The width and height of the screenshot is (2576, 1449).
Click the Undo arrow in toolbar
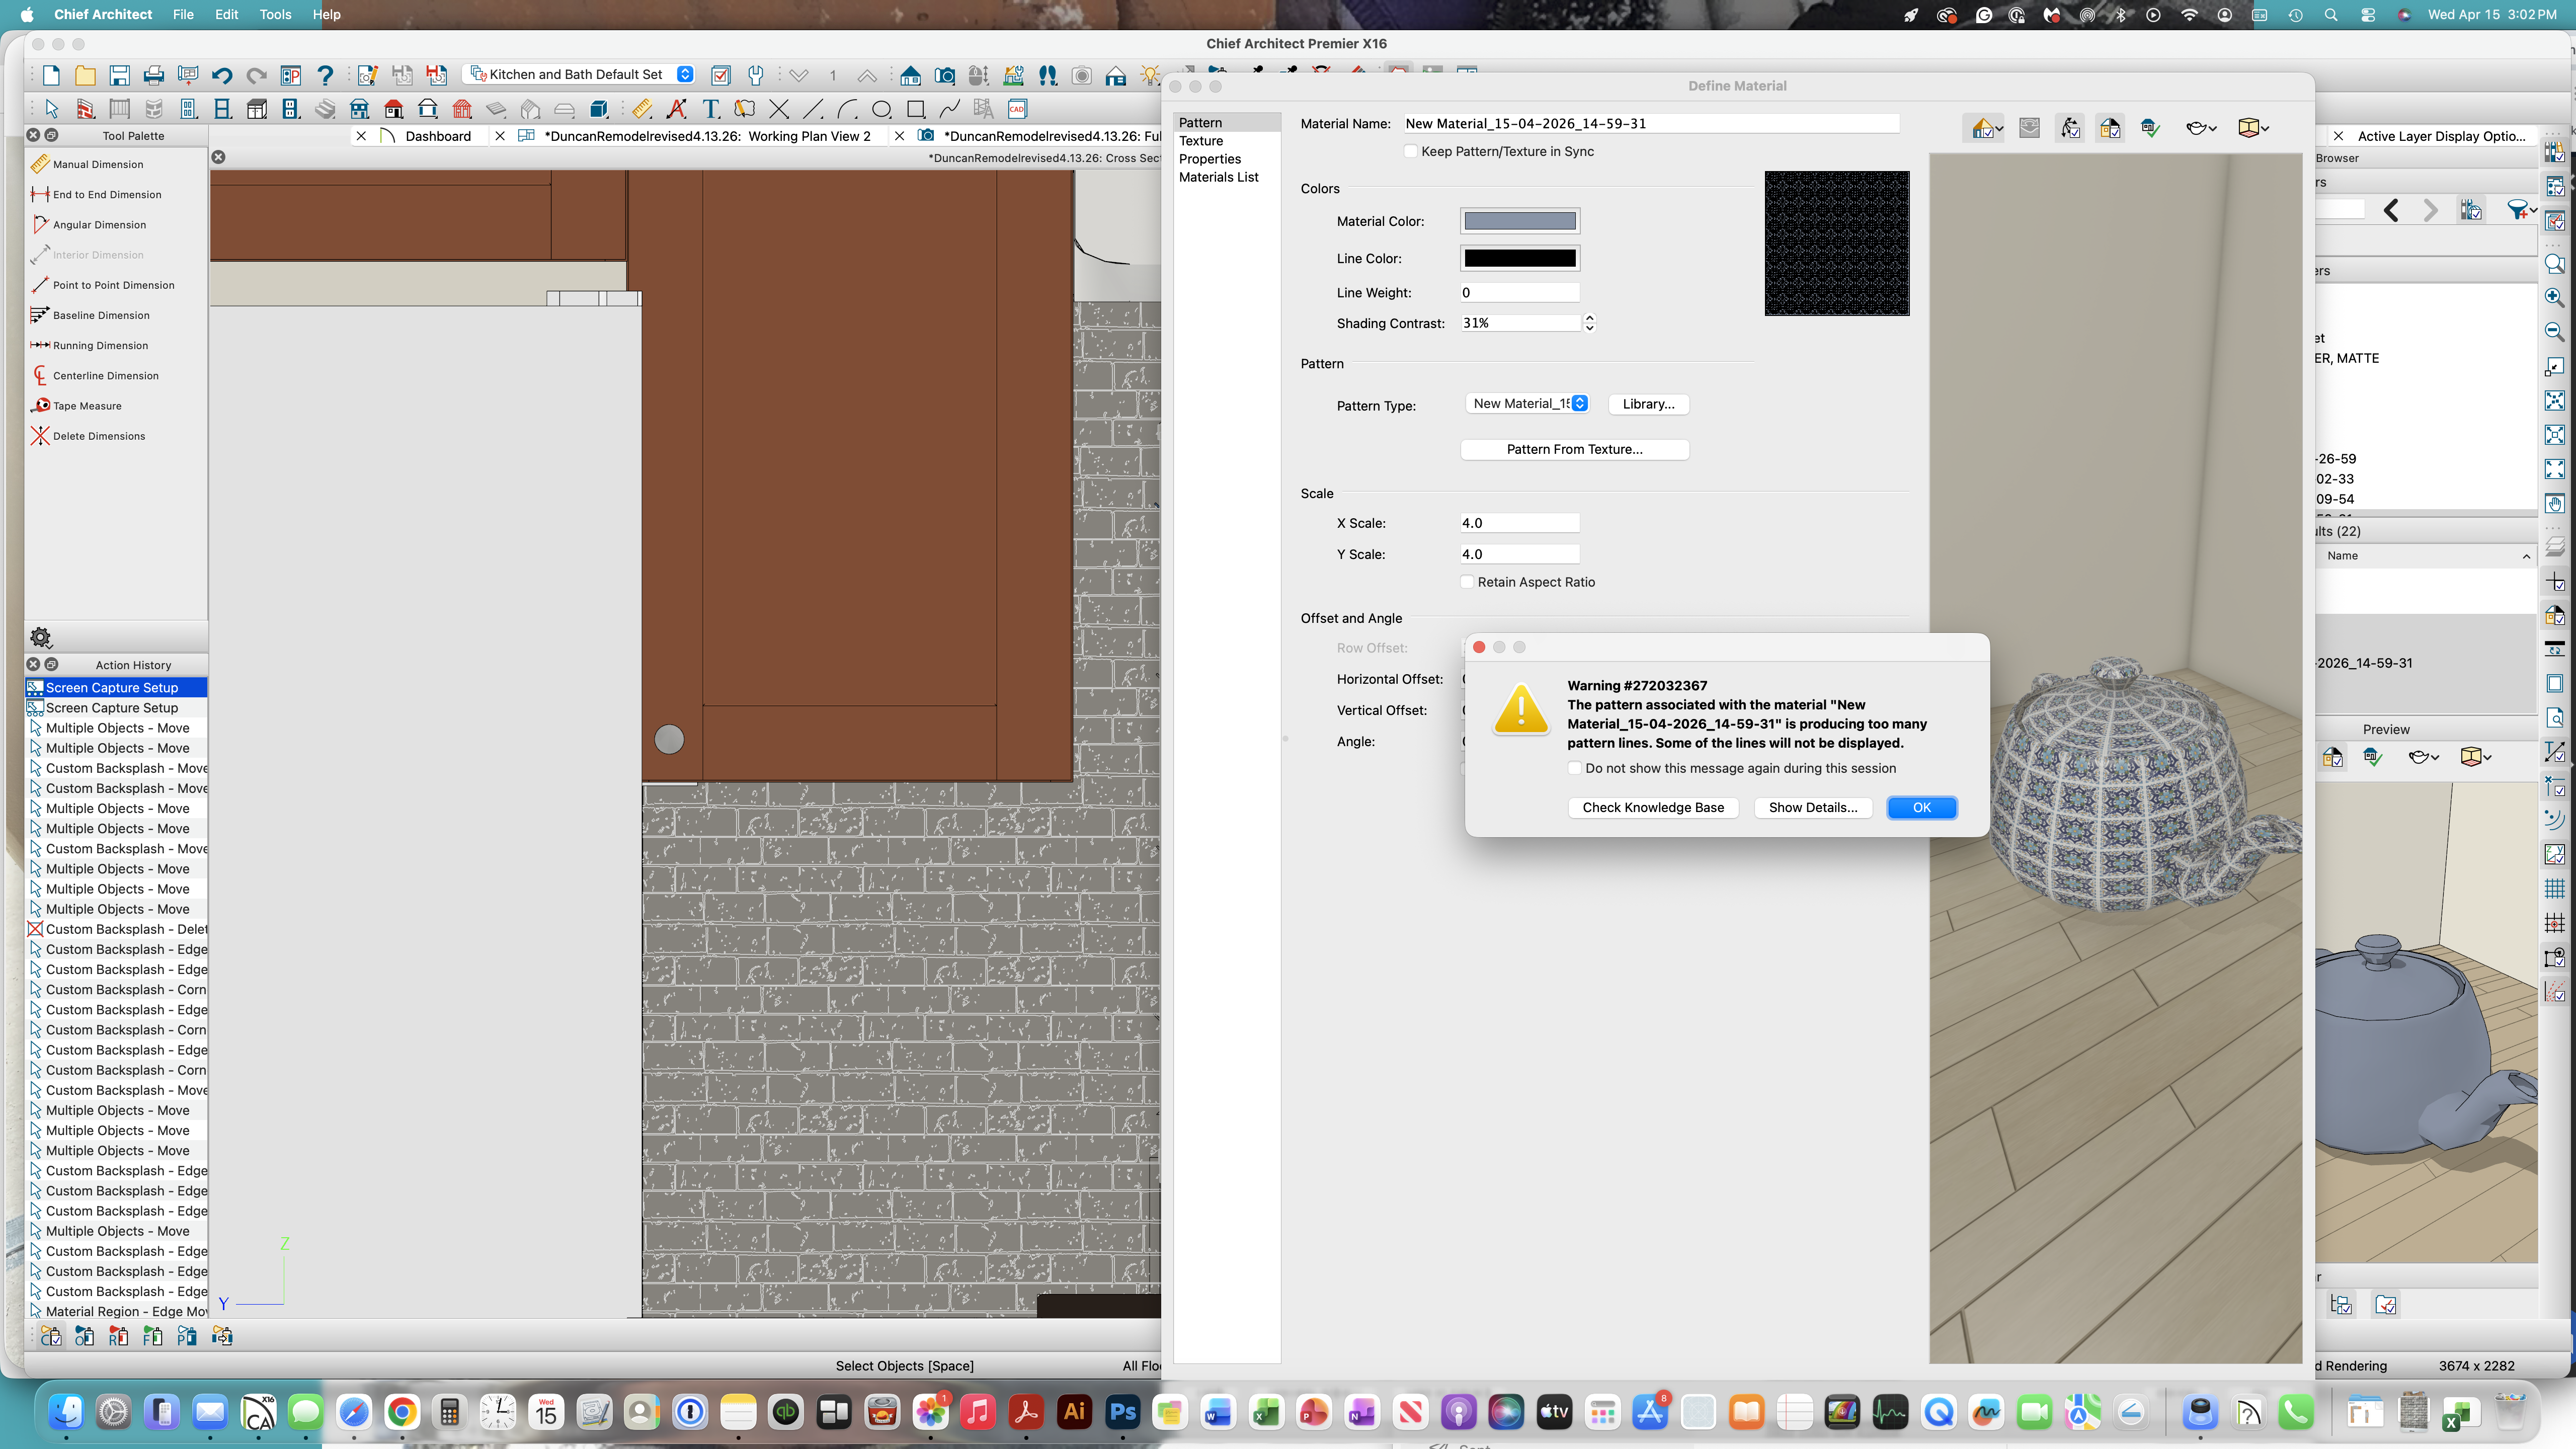(222, 75)
